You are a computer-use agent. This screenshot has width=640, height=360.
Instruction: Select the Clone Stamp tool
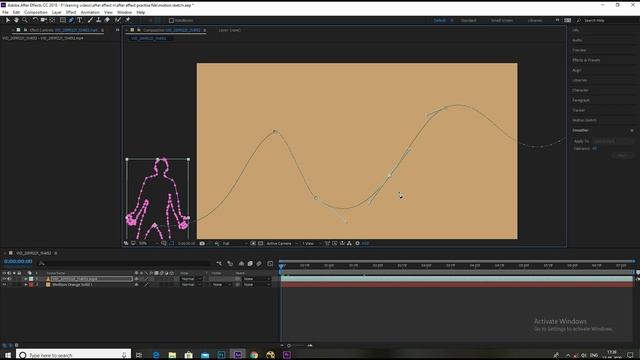pos(98,20)
